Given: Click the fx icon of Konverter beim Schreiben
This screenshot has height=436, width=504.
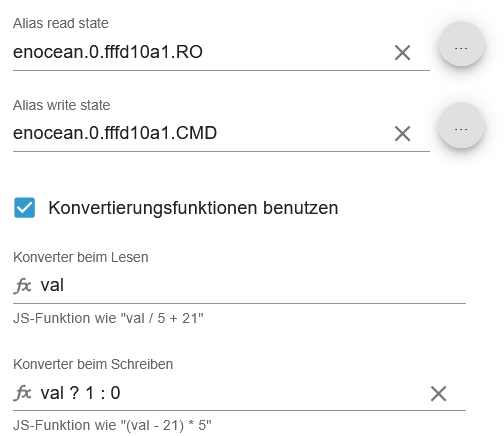Looking at the screenshot, I should [x=22, y=393].
